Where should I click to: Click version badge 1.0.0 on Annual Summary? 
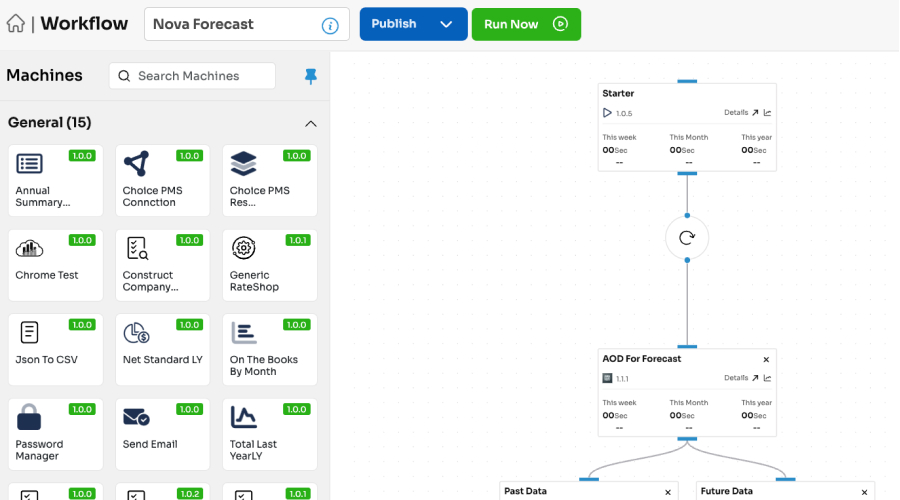[82, 156]
